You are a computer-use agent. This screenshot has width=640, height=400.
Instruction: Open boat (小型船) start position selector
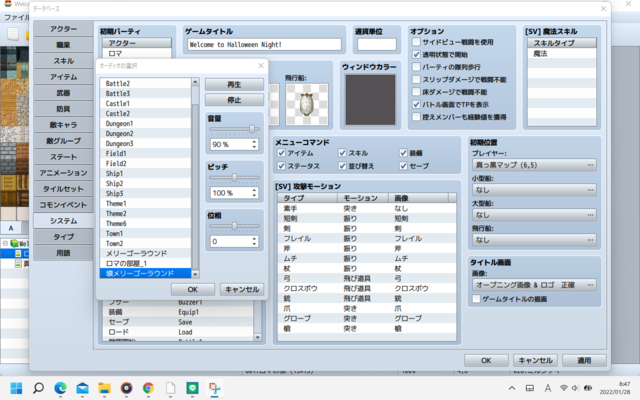[x=534, y=190]
